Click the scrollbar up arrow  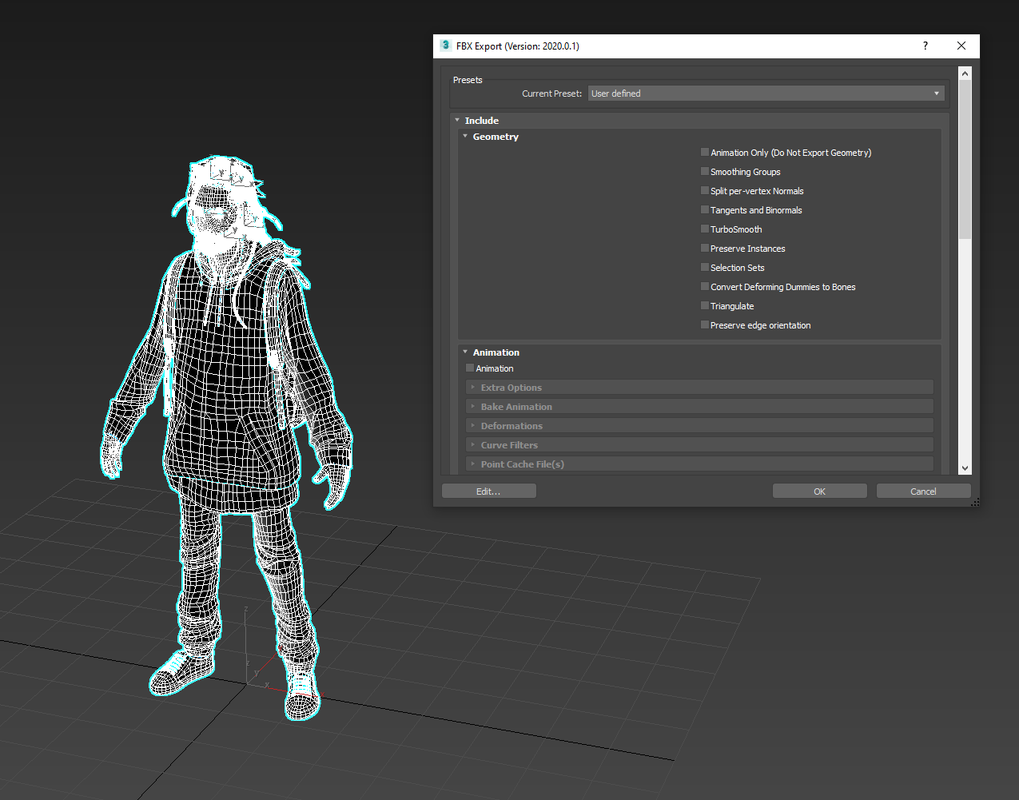pos(965,73)
